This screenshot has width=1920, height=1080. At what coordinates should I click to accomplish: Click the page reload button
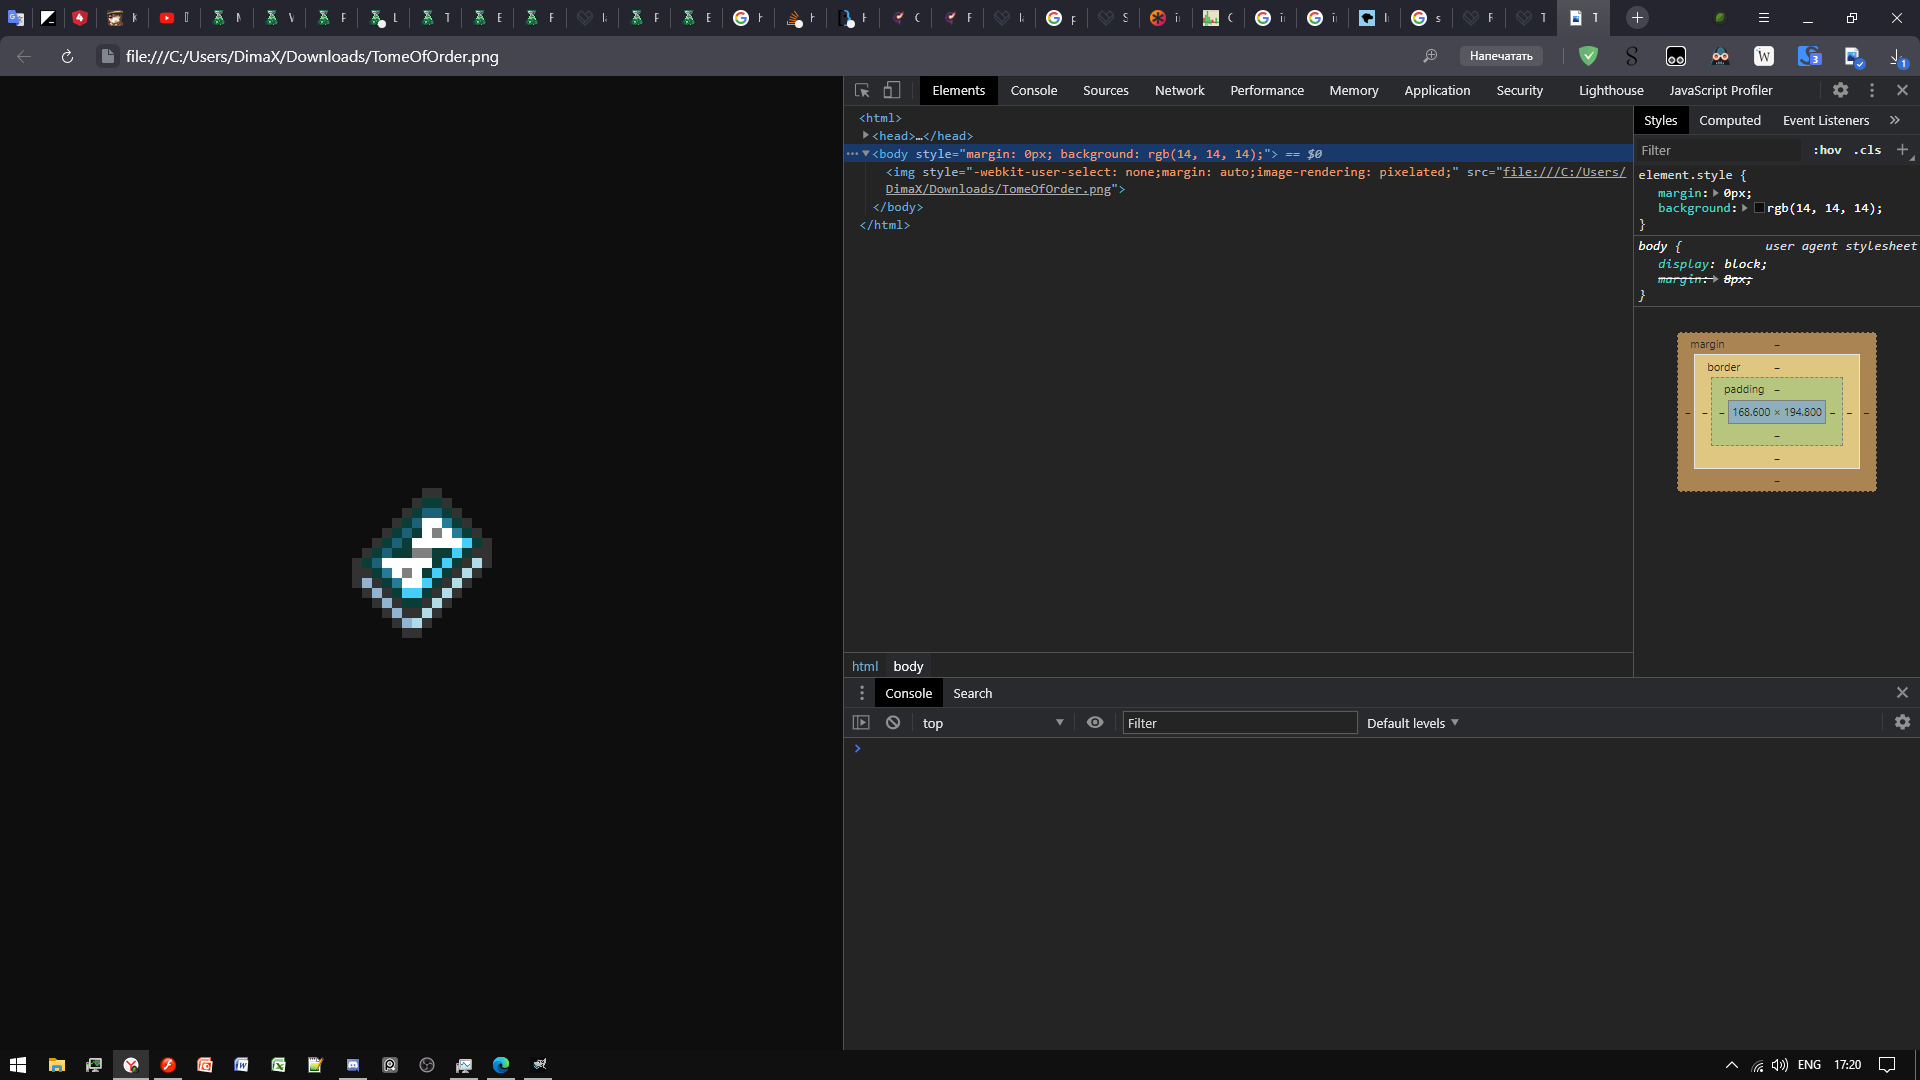point(67,56)
